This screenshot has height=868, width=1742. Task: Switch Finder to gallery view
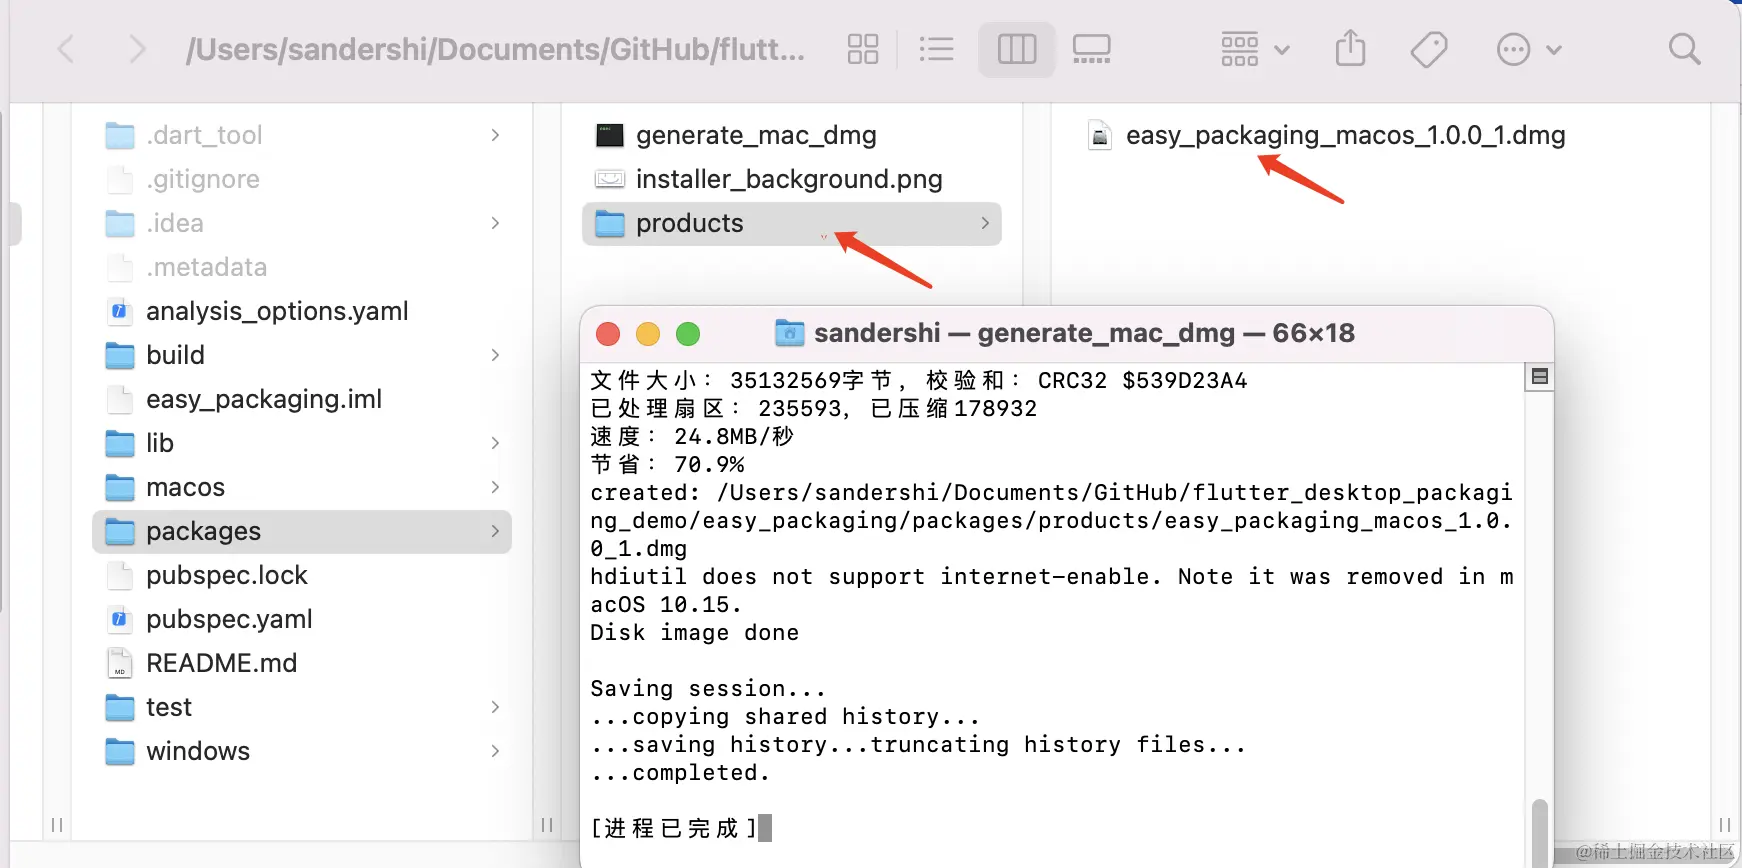tap(1091, 49)
